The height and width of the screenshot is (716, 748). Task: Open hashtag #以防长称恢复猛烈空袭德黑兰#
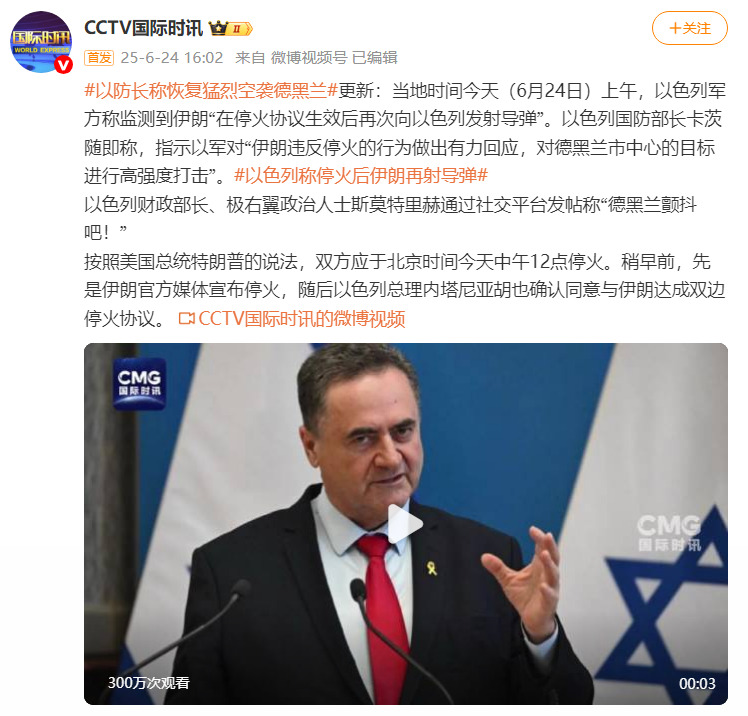click(211, 90)
